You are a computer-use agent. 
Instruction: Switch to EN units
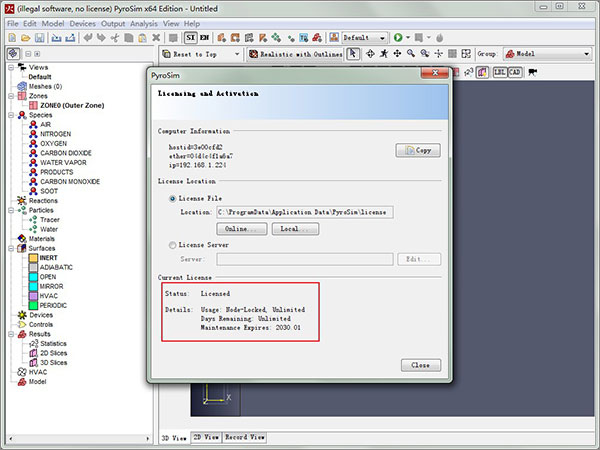point(204,38)
